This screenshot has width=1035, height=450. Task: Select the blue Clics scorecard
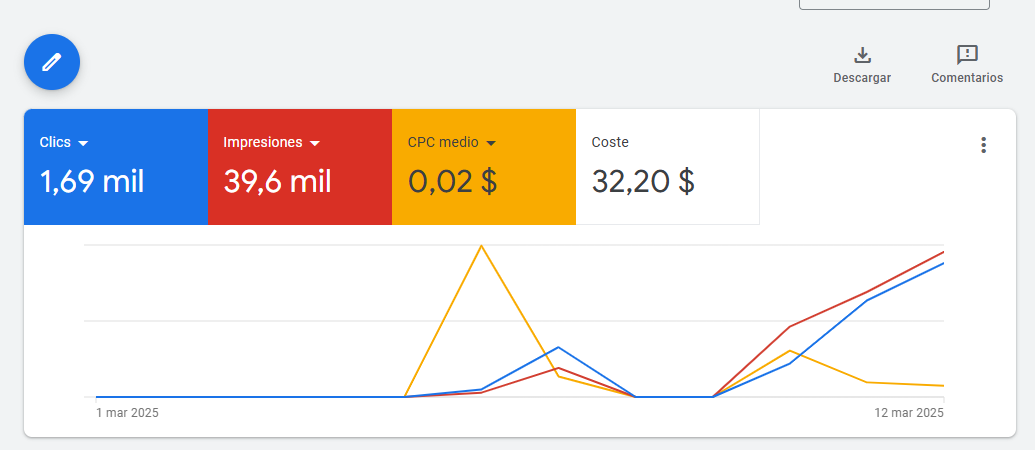pos(116,167)
